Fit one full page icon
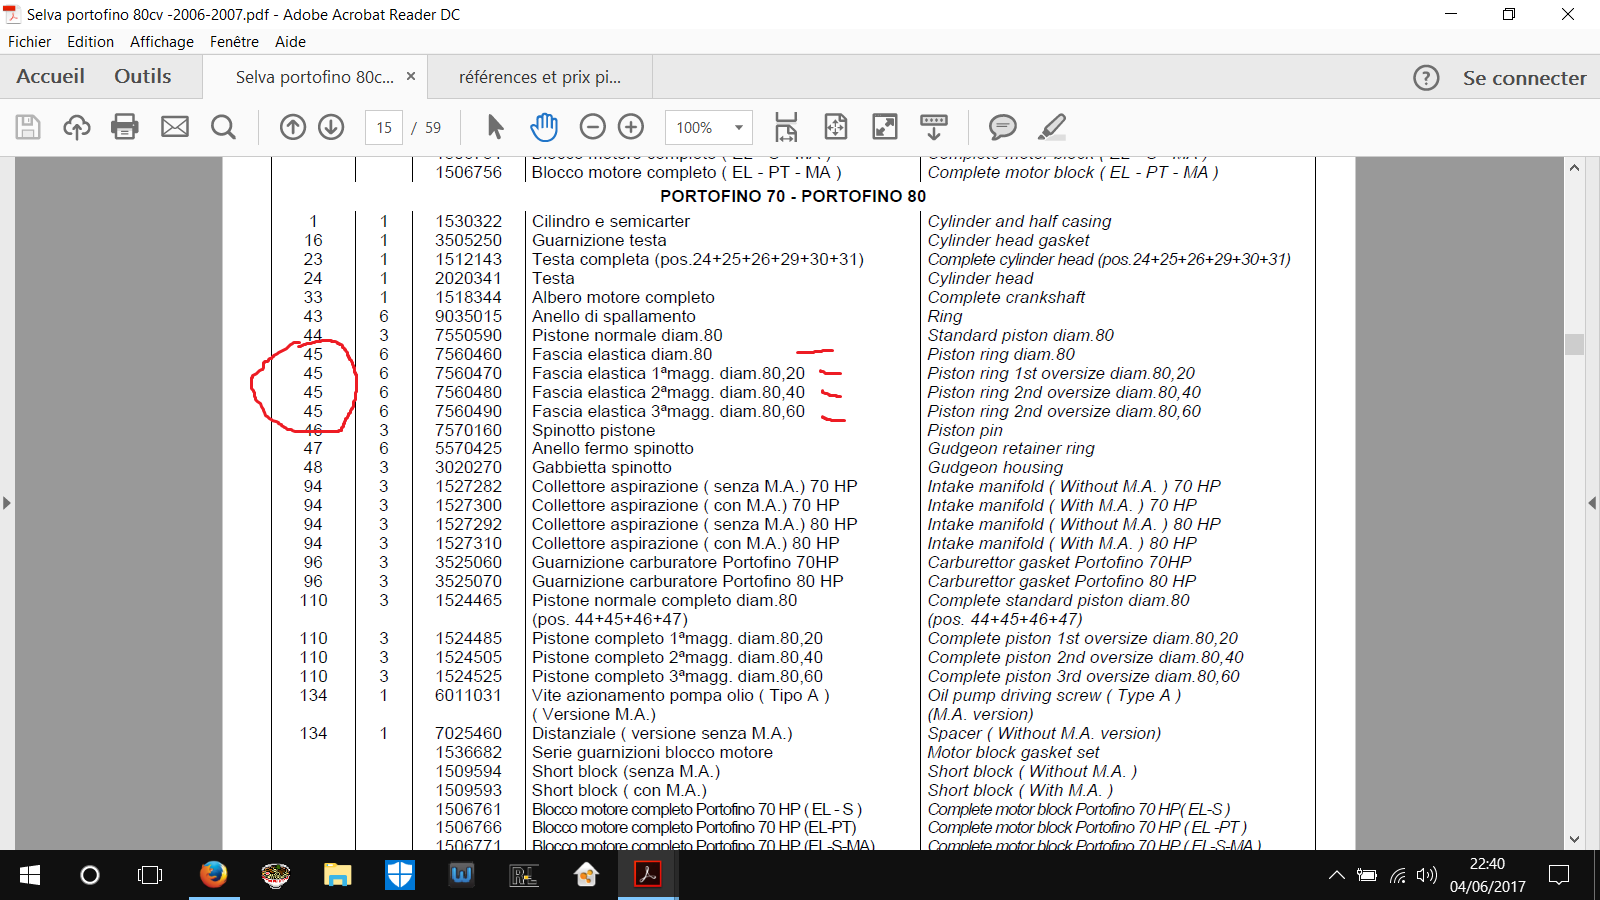1600x900 pixels. 836,127
